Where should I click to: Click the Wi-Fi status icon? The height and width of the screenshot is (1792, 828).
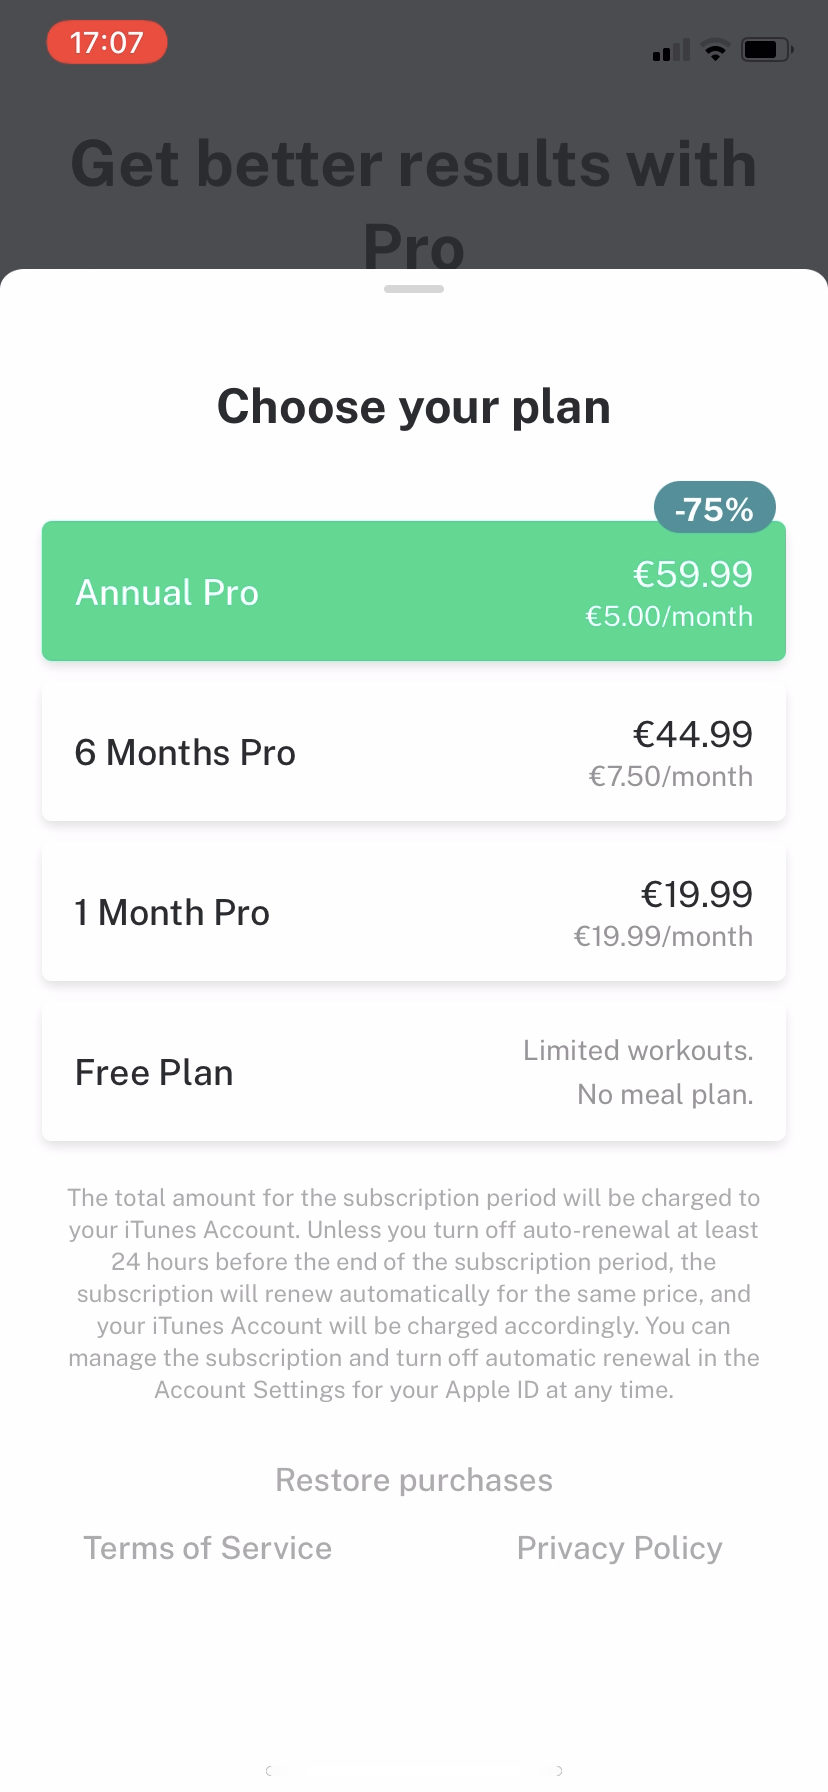[x=715, y=50]
